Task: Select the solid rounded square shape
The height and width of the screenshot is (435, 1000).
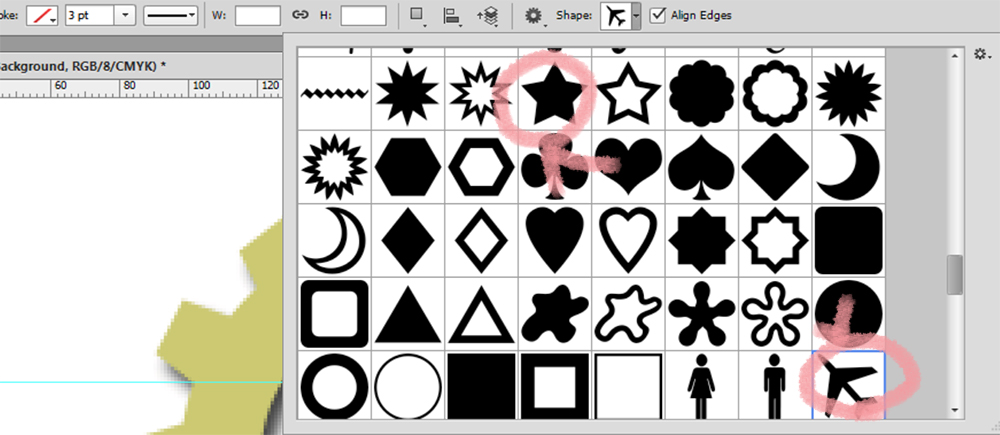Action: click(x=848, y=240)
